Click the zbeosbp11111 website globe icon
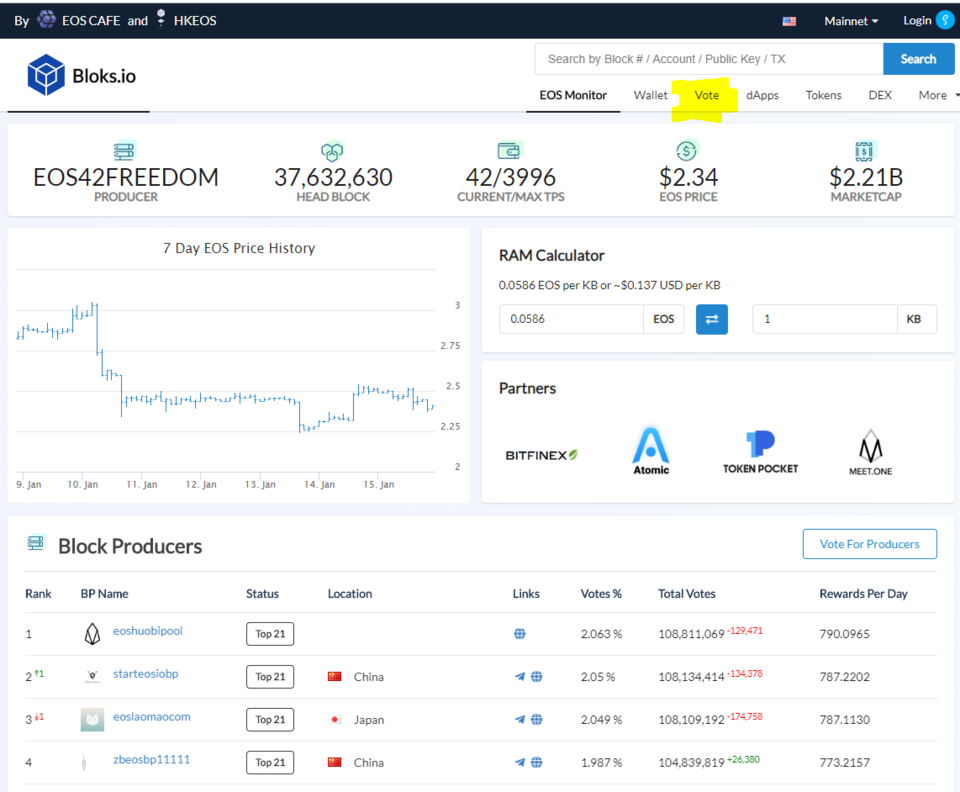This screenshot has height=792, width=960. (x=536, y=763)
